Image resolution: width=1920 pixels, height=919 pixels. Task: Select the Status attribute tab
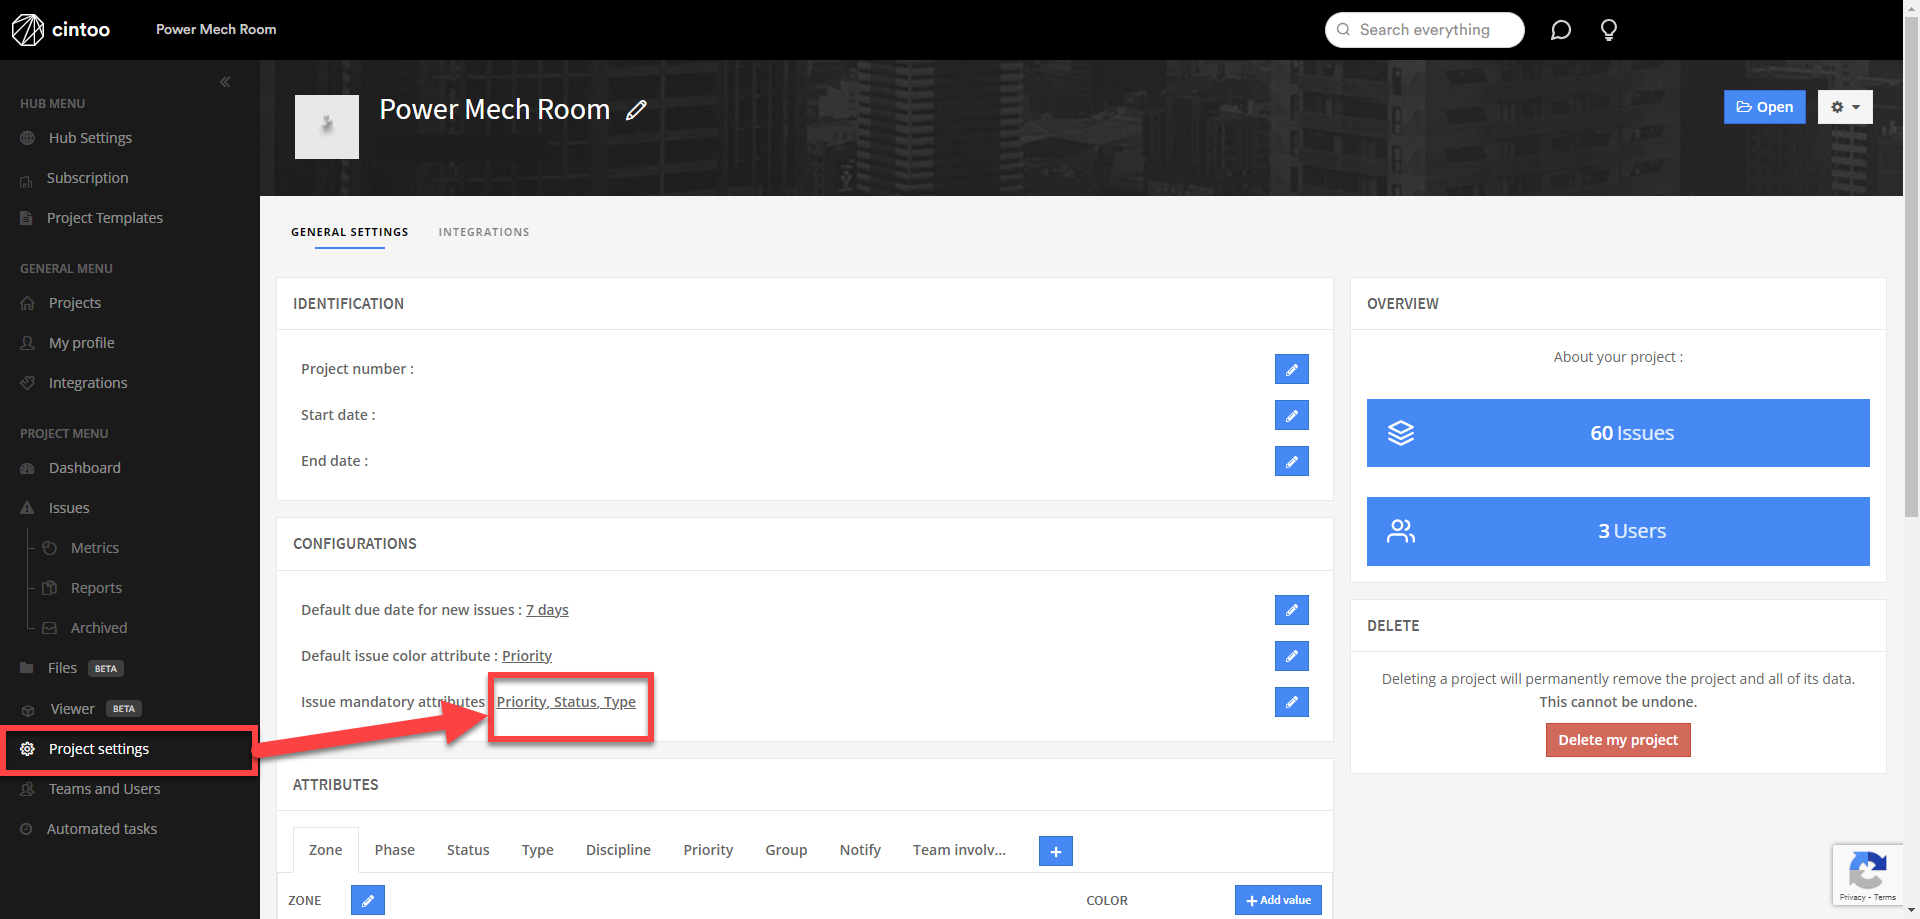pyautogui.click(x=468, y=850)
